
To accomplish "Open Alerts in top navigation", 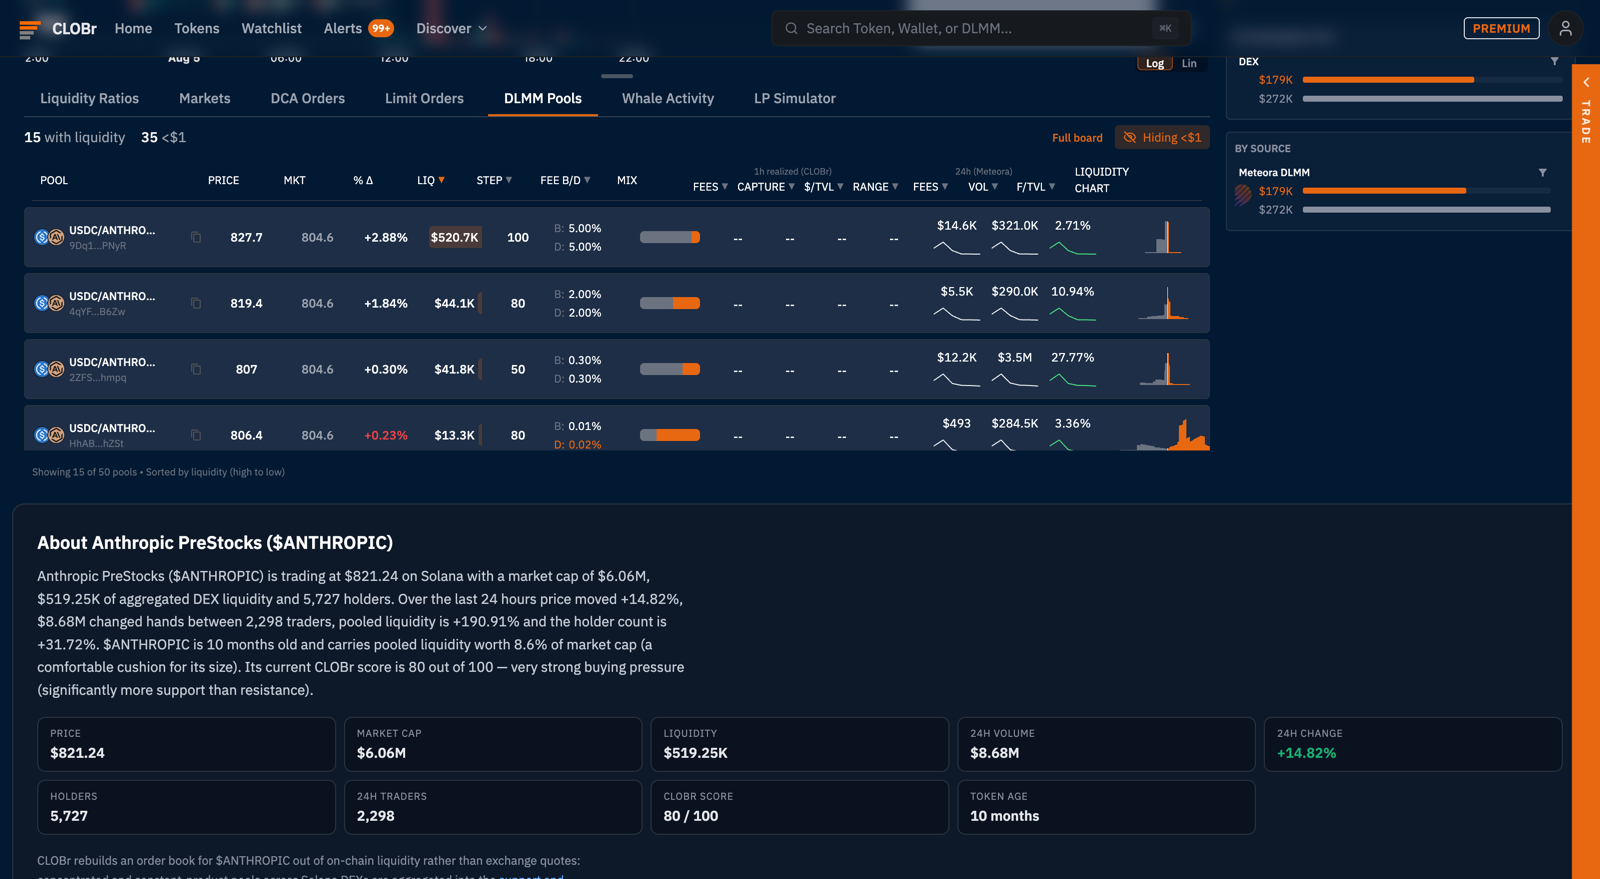I will tap(343, 28).
